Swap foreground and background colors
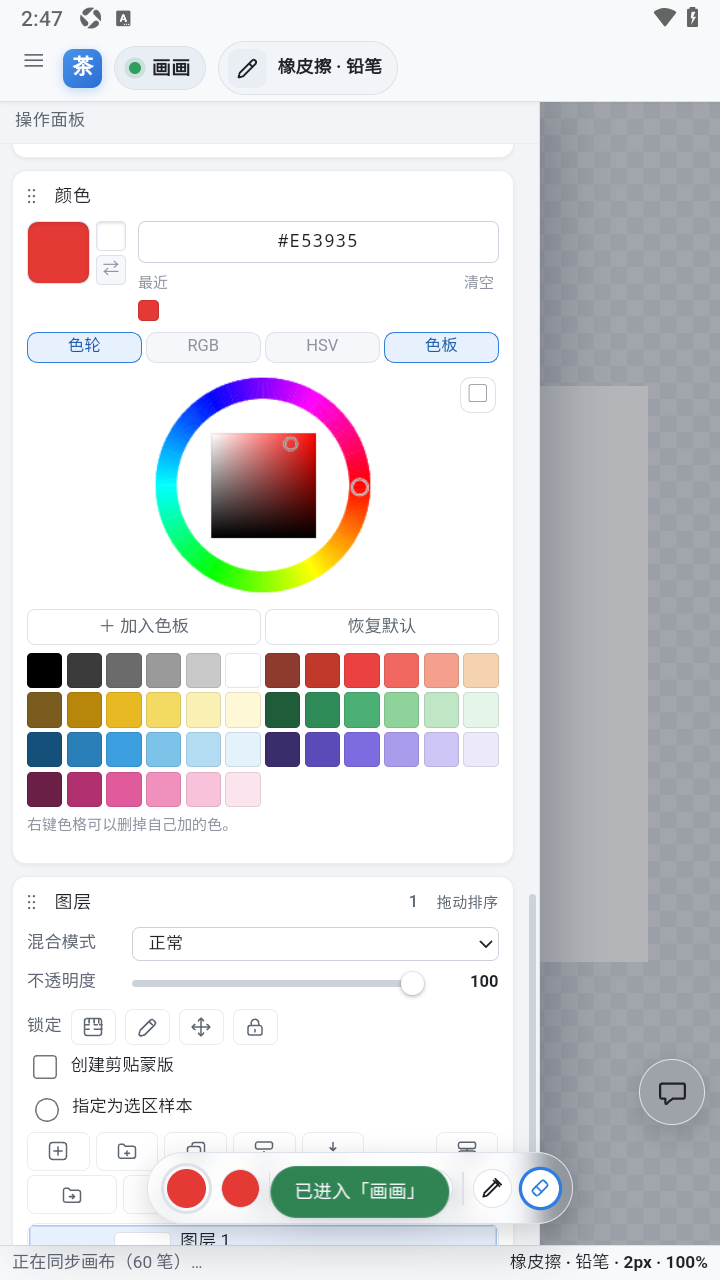The image size is (720, 1280). 111,269
